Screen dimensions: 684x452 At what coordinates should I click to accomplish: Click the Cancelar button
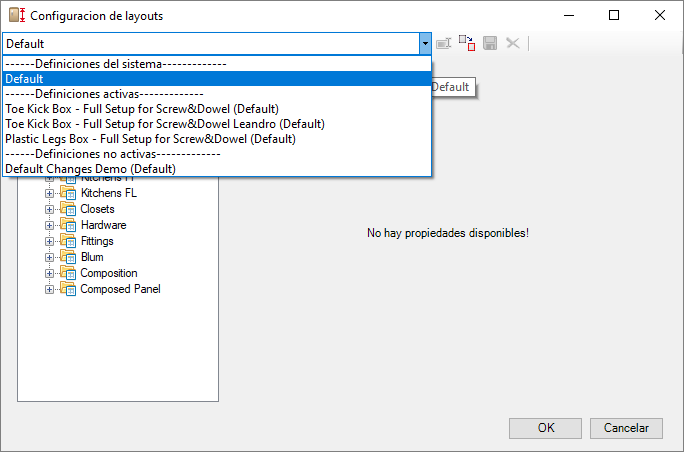point(626,428)
